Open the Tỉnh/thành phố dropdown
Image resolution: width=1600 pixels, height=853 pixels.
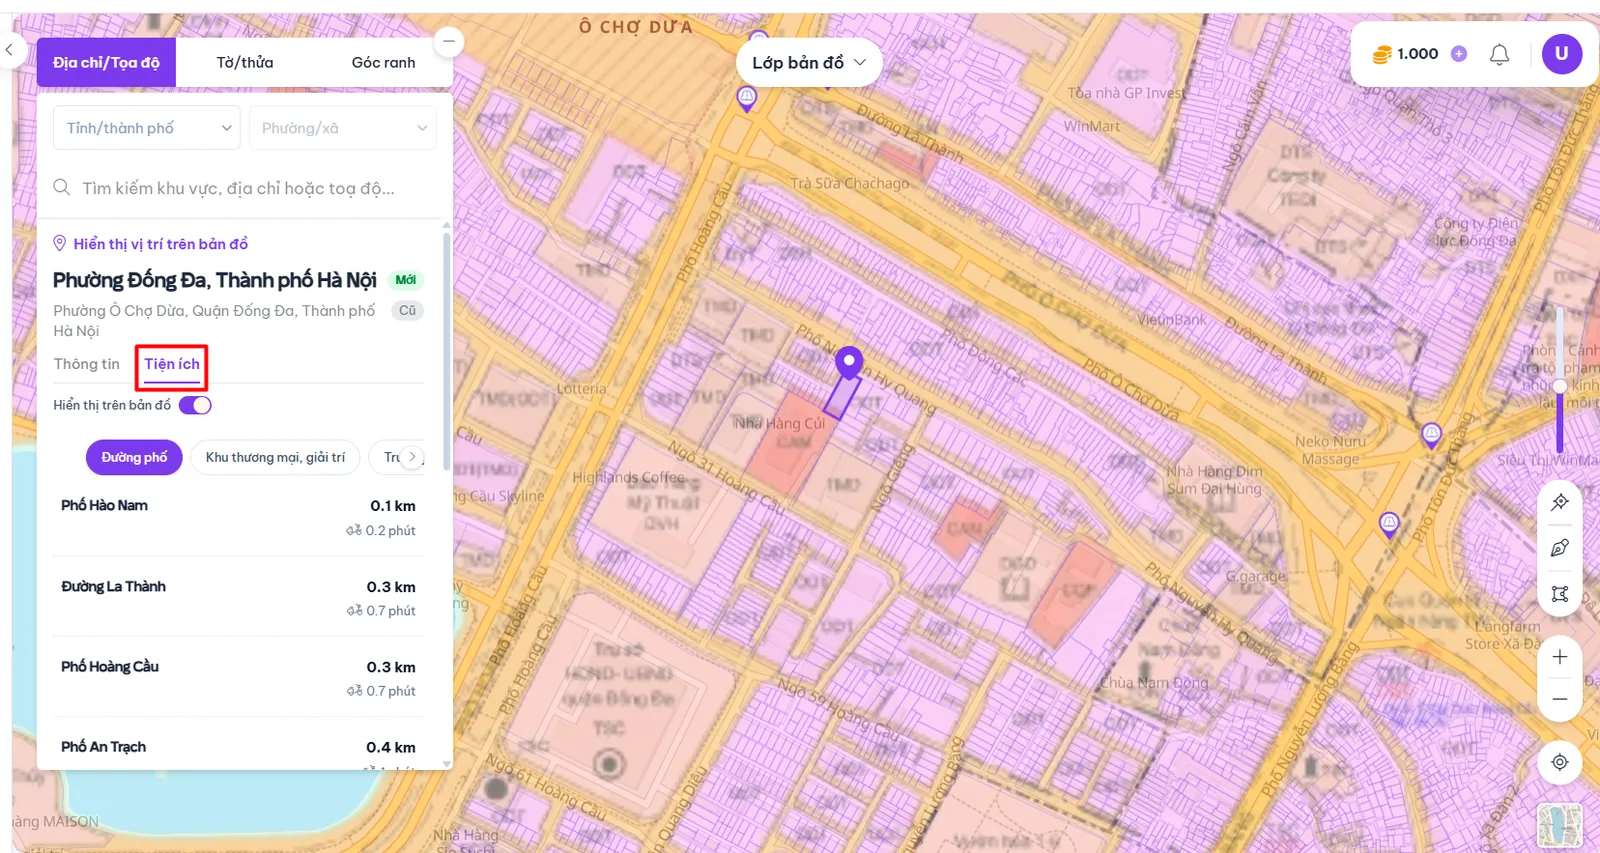(x=147, y=128)
